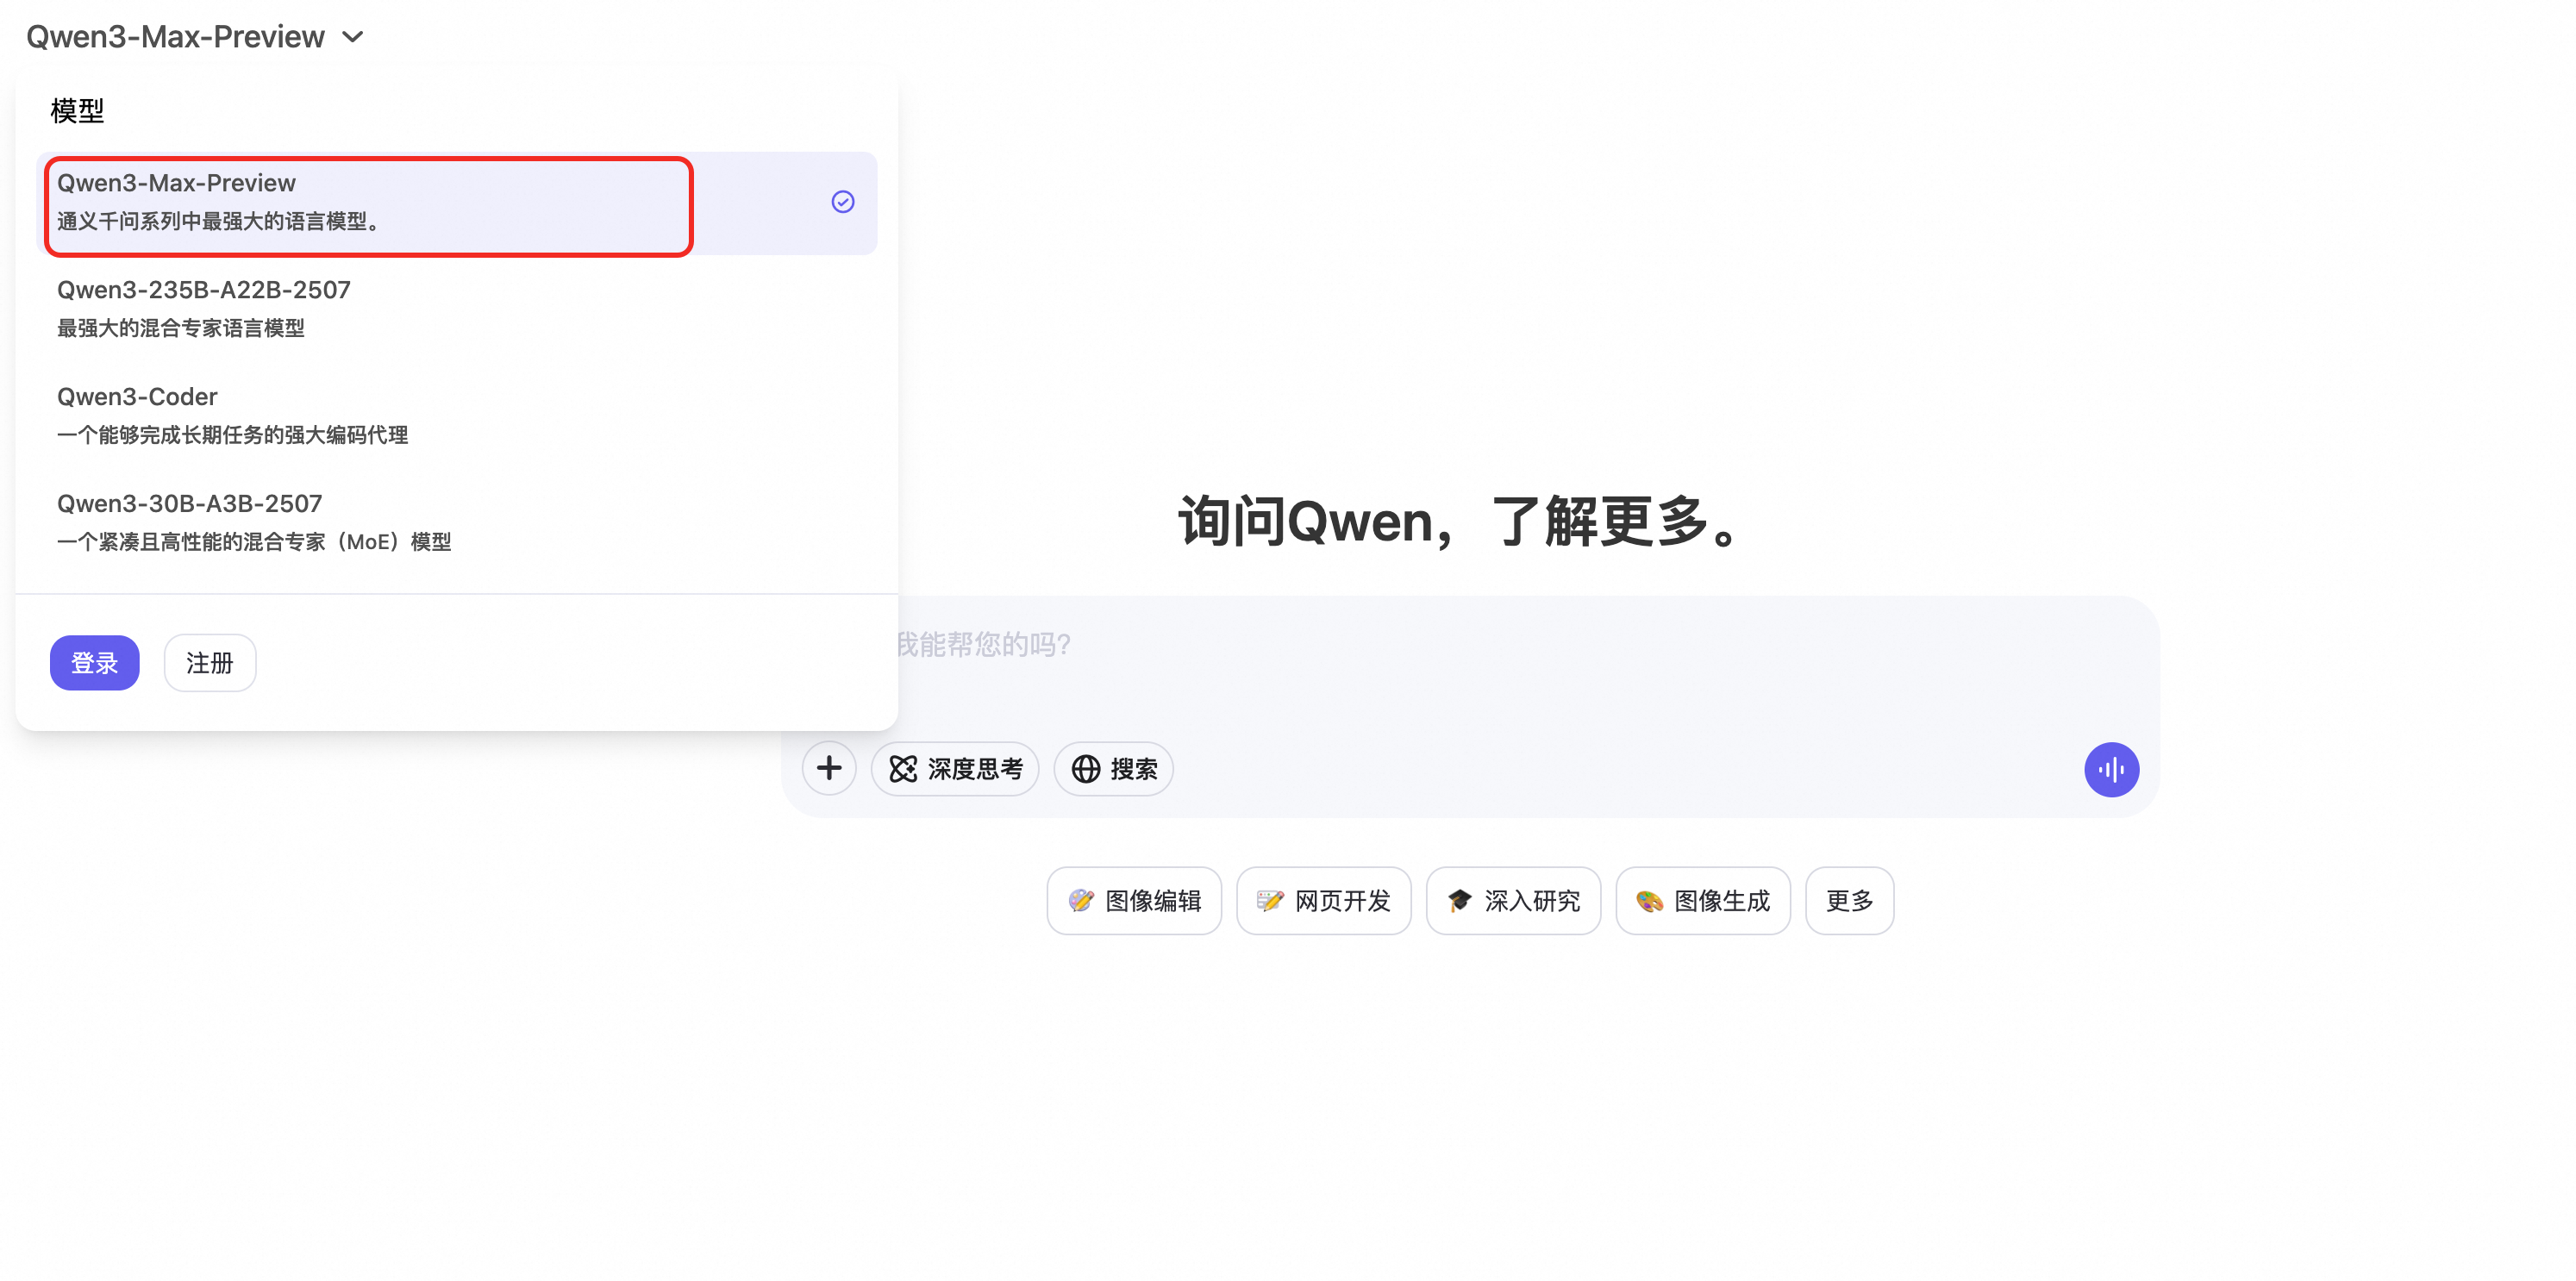This screenshot has height=1281, width=2576.
Task: Choose Qwen3-30B-A3B-2507 model
Action: (x=457, y=523)
